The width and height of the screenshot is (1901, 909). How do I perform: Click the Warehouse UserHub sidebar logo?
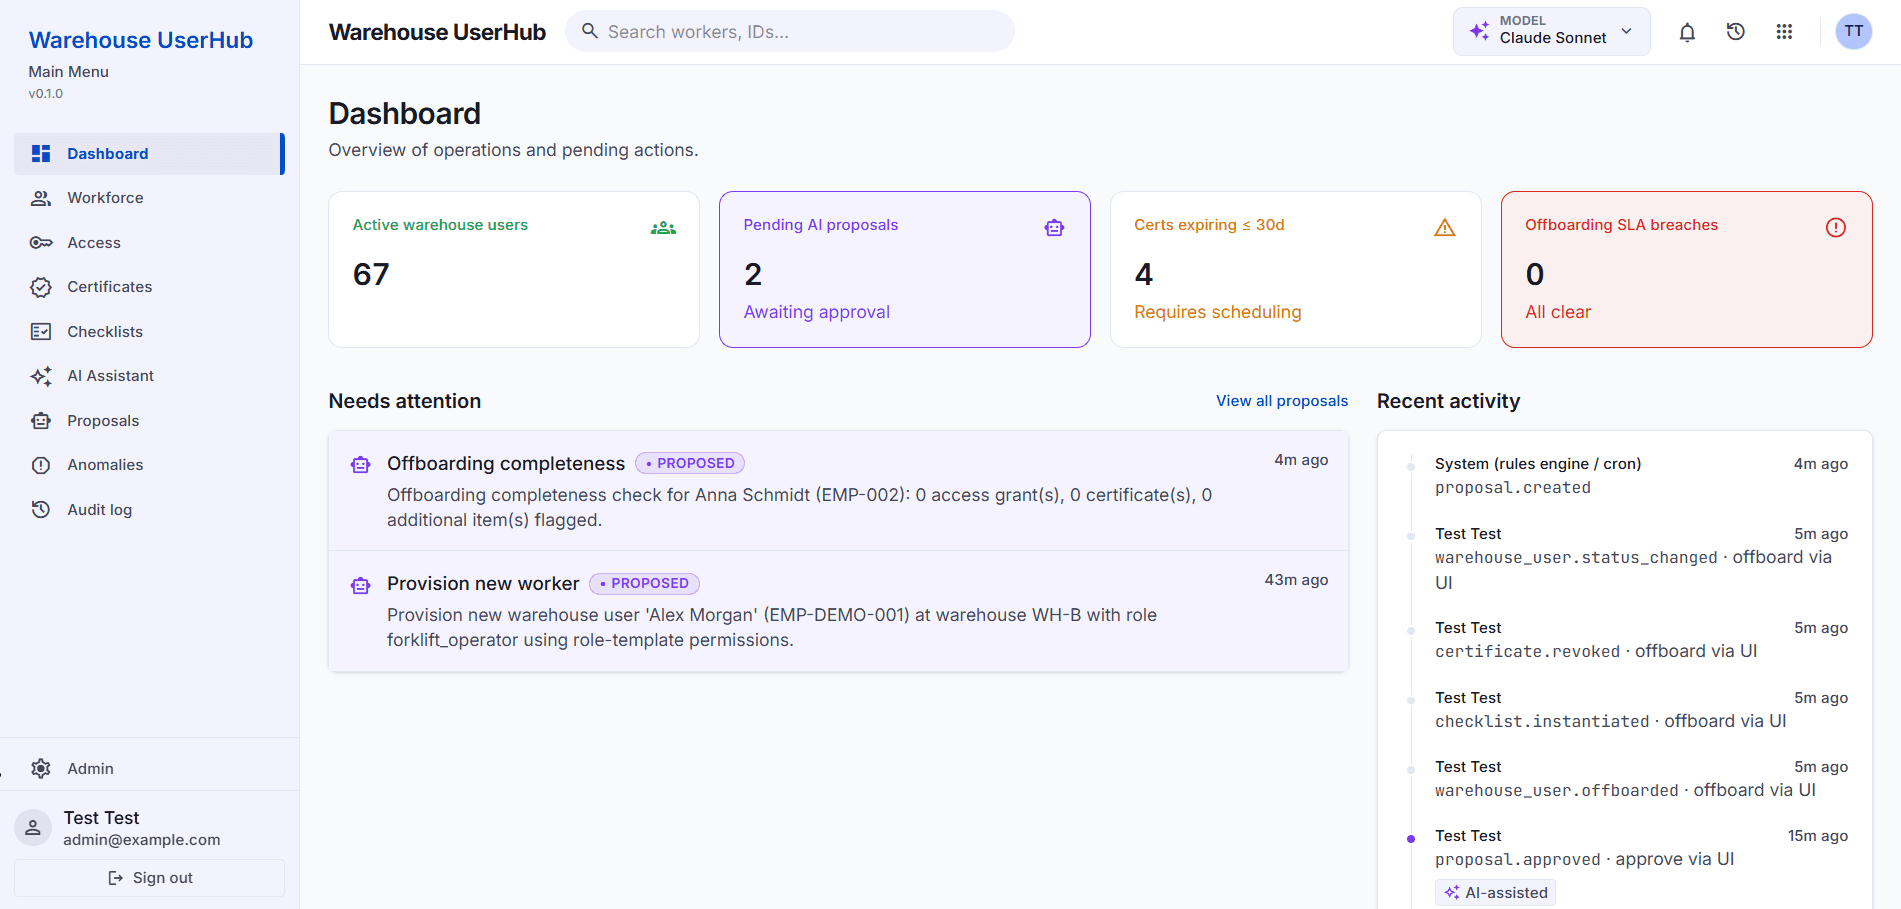tap(141, 40)
